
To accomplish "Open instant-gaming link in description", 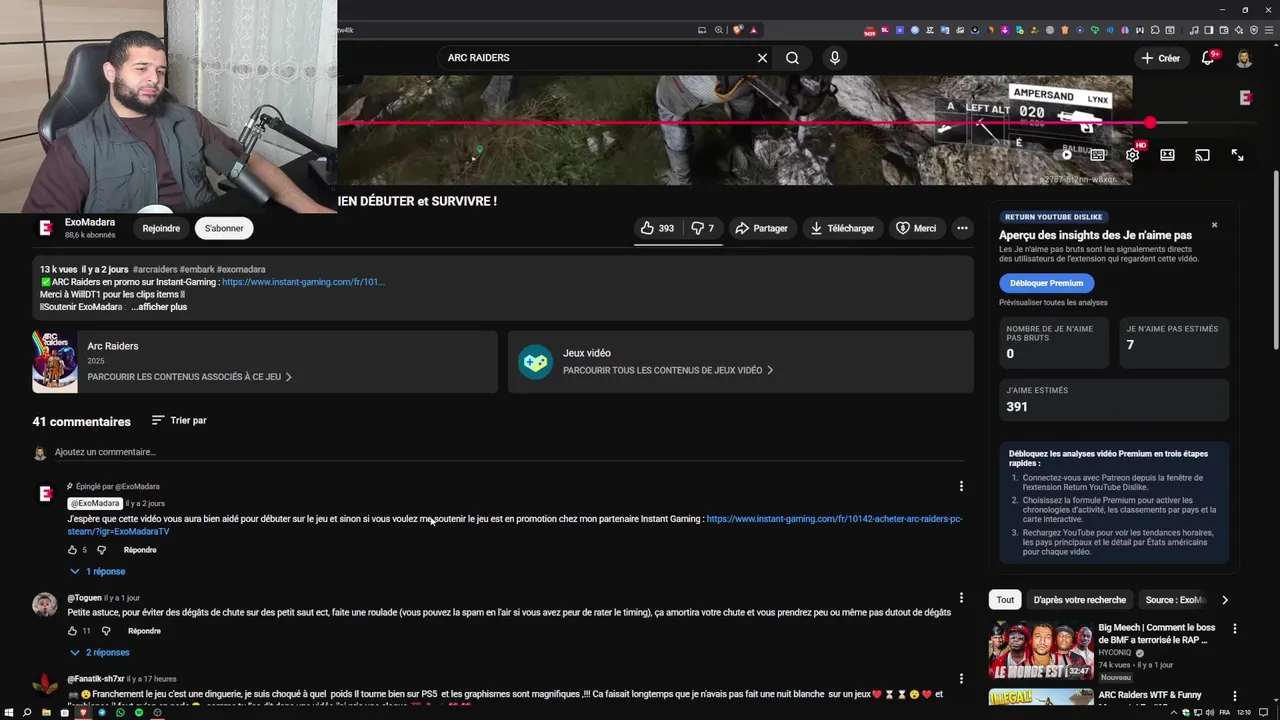I will [x=303, y=282].
